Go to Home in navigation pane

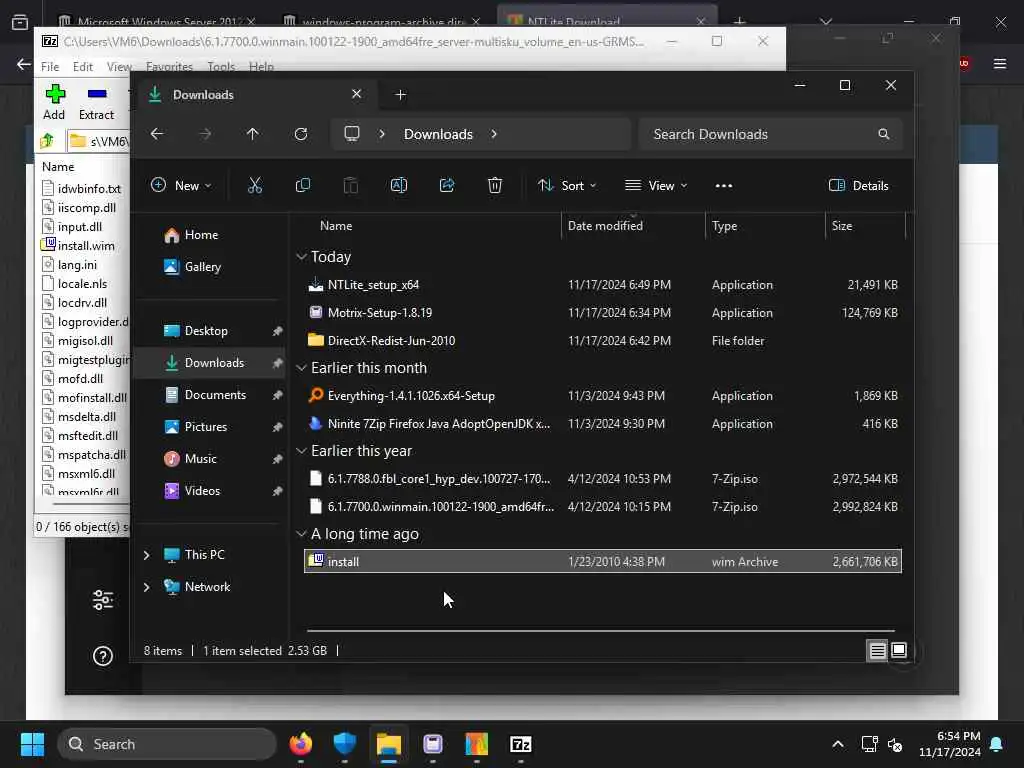click(201, 234)
